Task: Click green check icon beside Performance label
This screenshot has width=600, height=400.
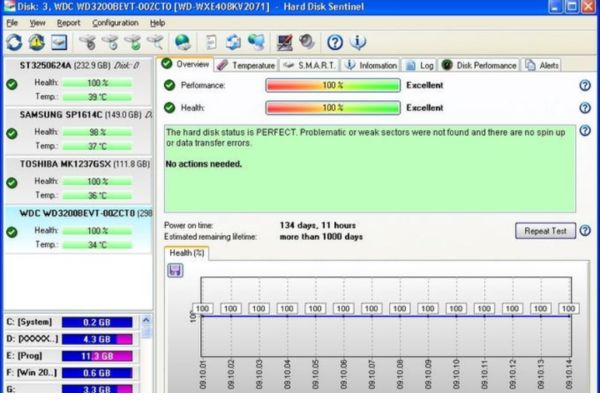Action: point(169,85)
